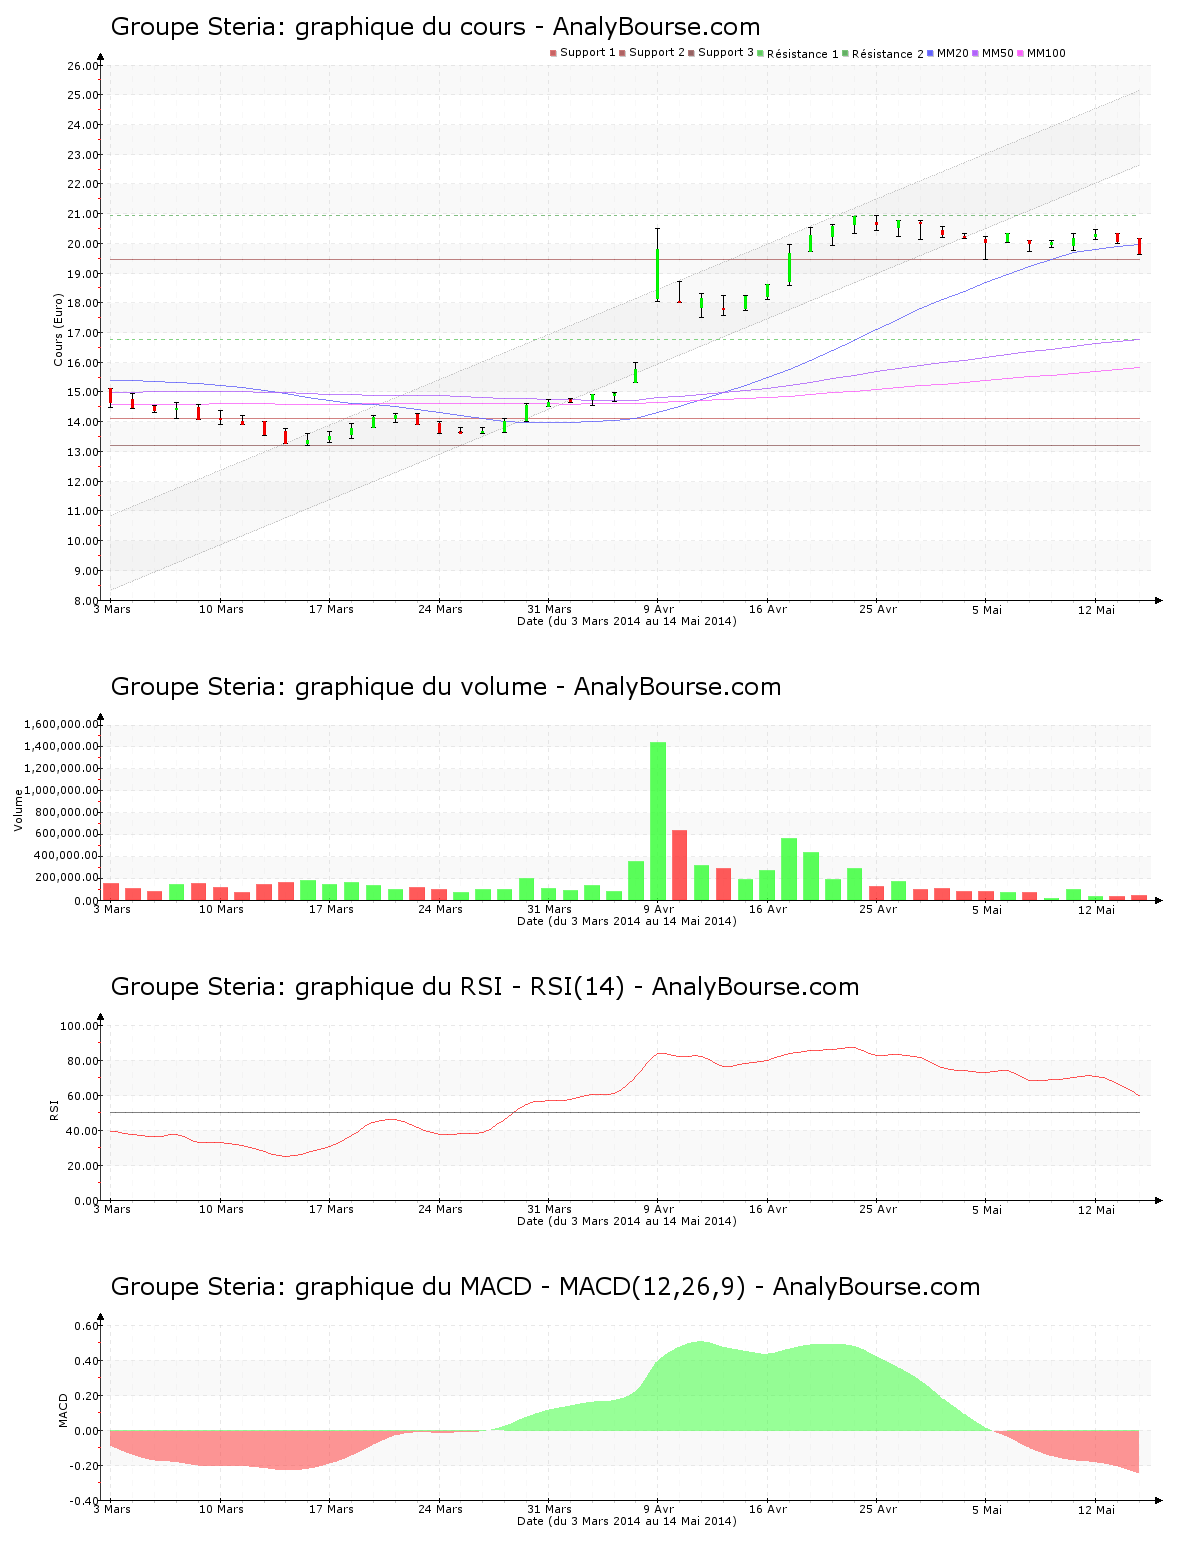
Task: Click the 'MACD' vertical axis label
Action: tap(64, 1410)
